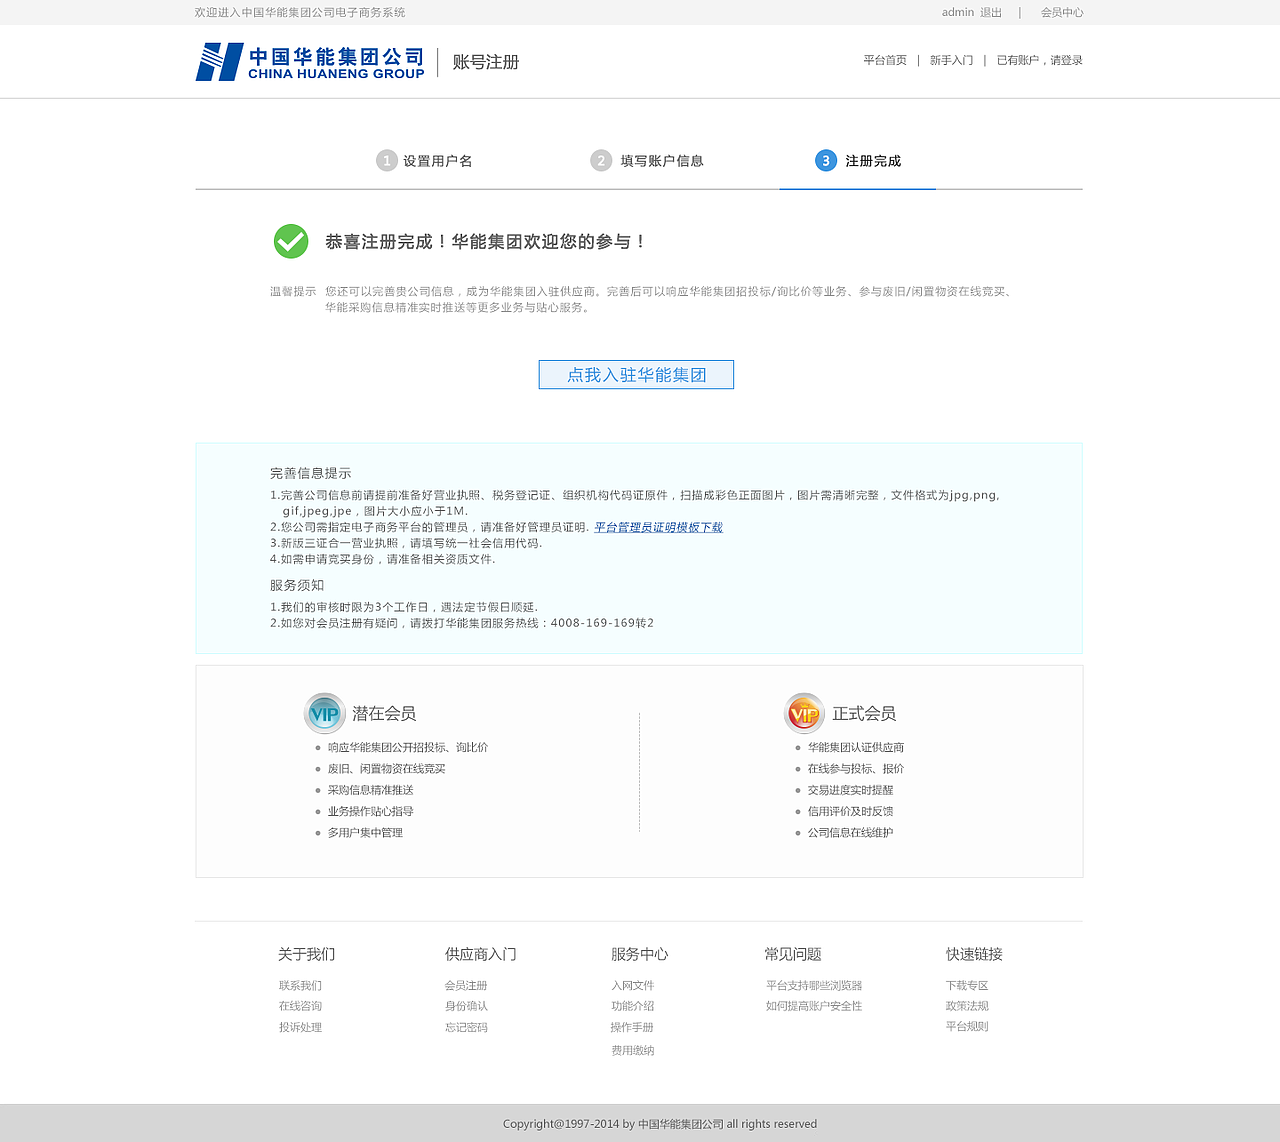
Task: Select step circle 2 填写账户信息
Action: (601, 160)
